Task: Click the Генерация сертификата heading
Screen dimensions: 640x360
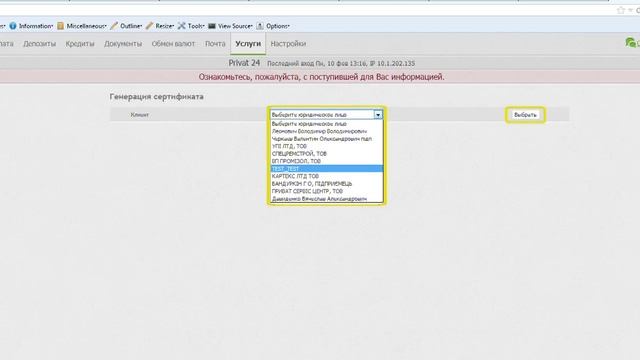Action: pyautogui.click(x=156, y=97)
